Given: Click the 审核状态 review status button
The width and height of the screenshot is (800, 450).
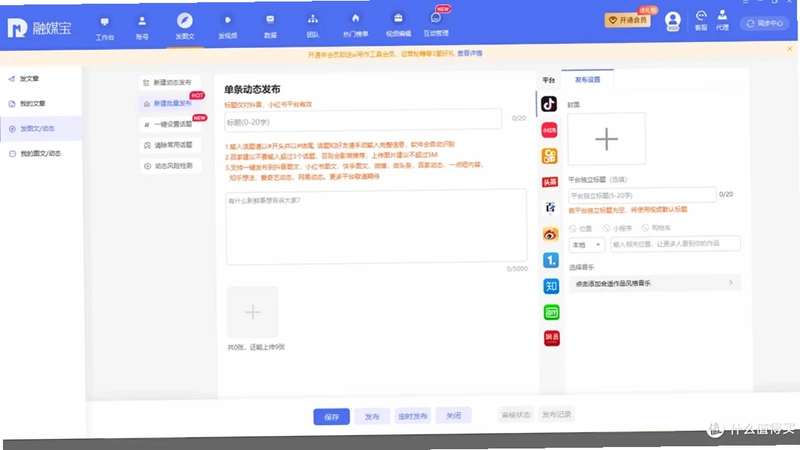Looking at the screenshot, I should [x=516, y=415].
